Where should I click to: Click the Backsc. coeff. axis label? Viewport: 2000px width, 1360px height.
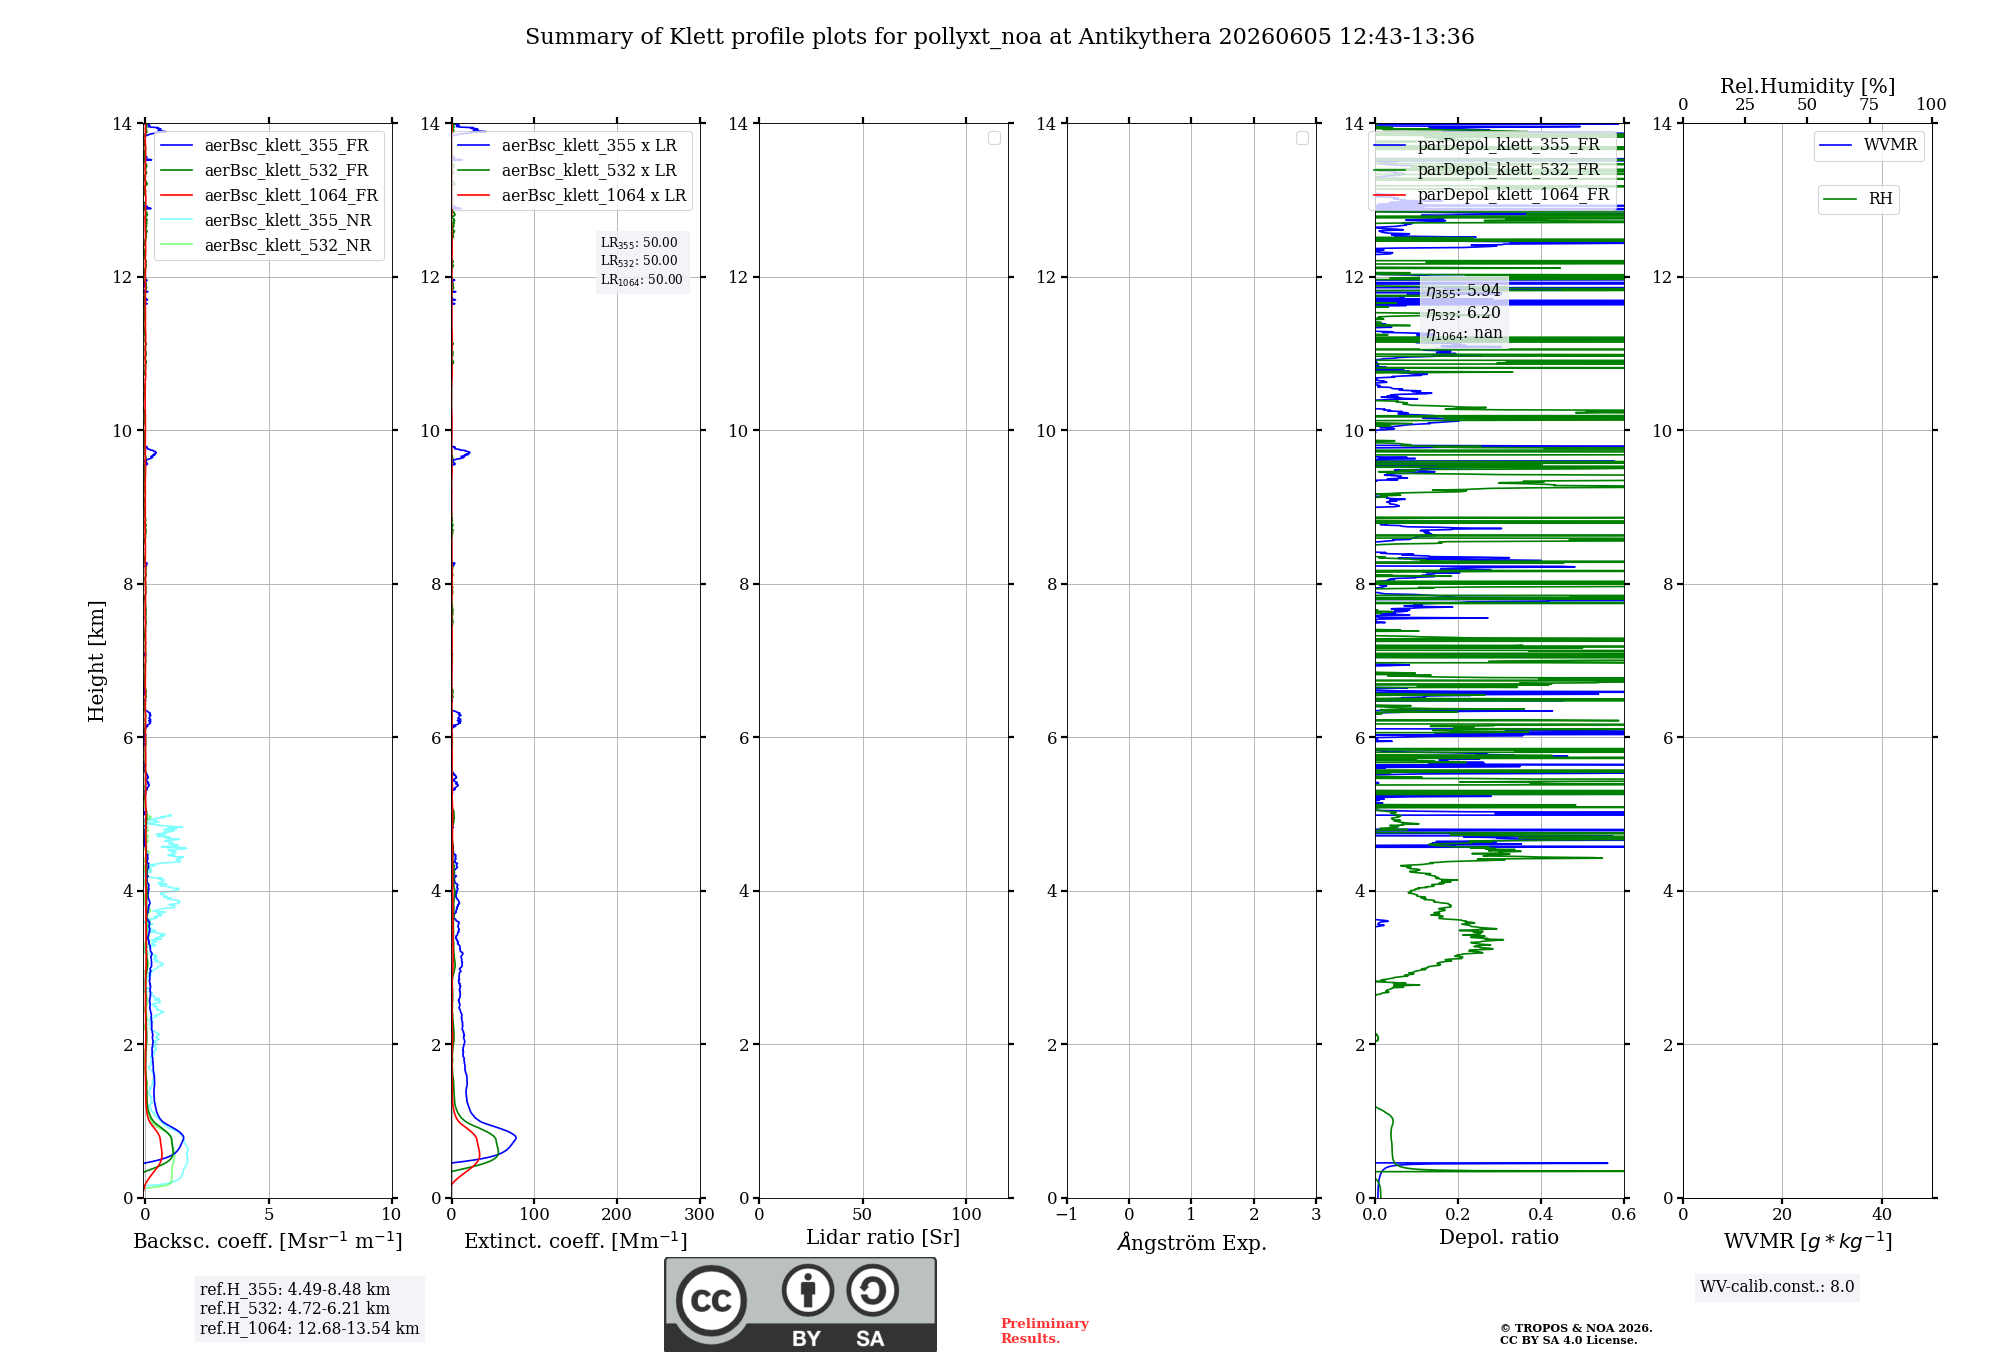click(x=268, y=1241)
